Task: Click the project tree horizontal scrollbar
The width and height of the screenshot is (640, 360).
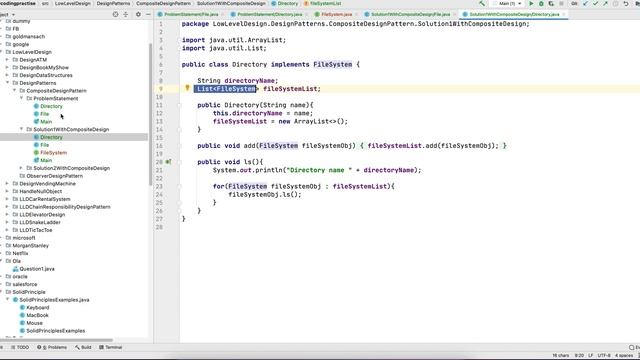Action: tap(56, 340)
